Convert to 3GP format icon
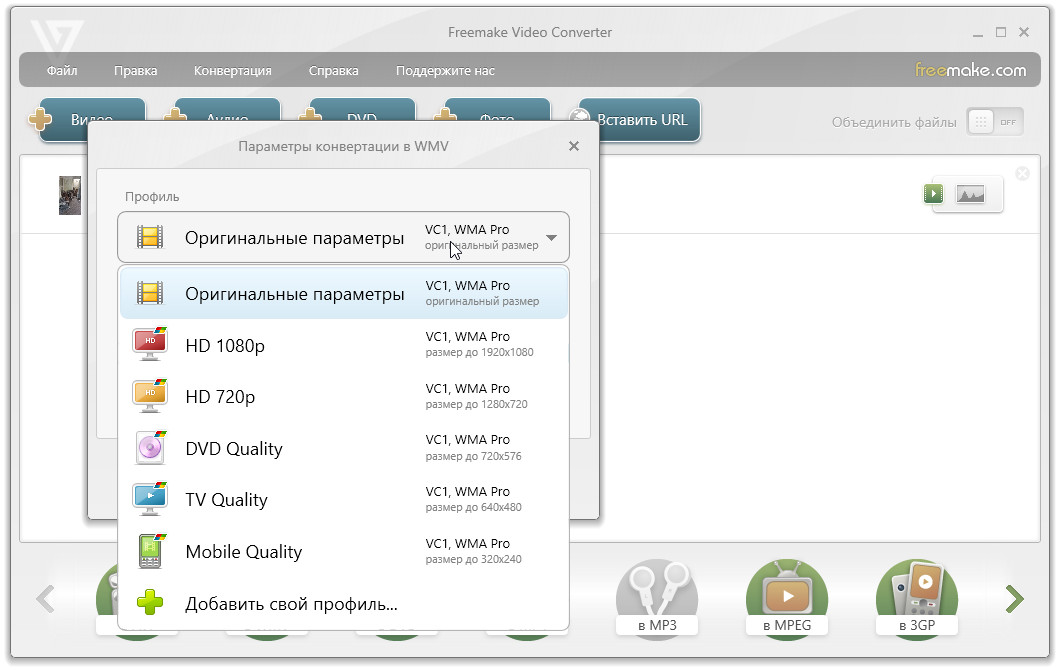 (916, 598)
